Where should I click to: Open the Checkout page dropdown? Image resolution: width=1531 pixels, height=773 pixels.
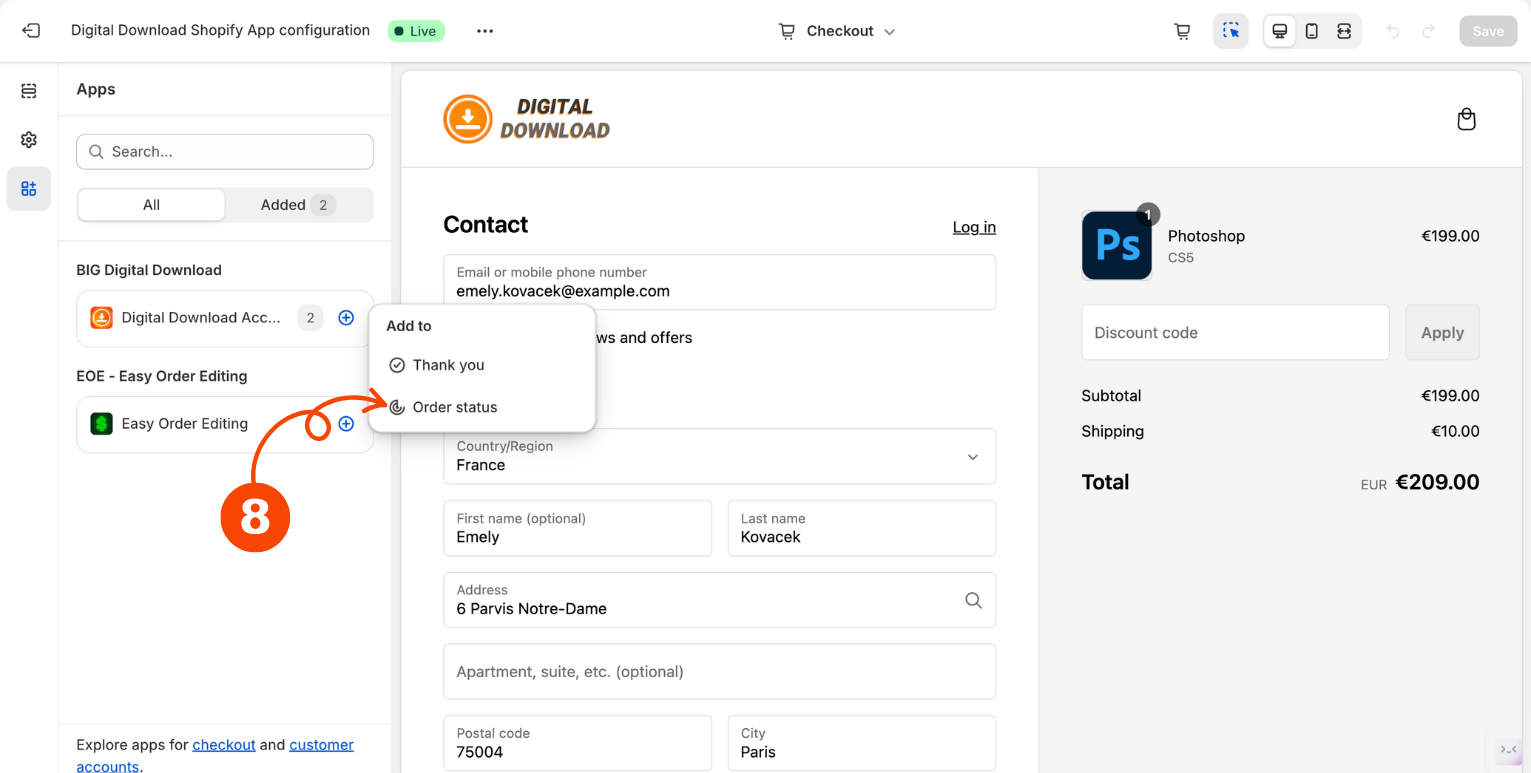[838, 31]
